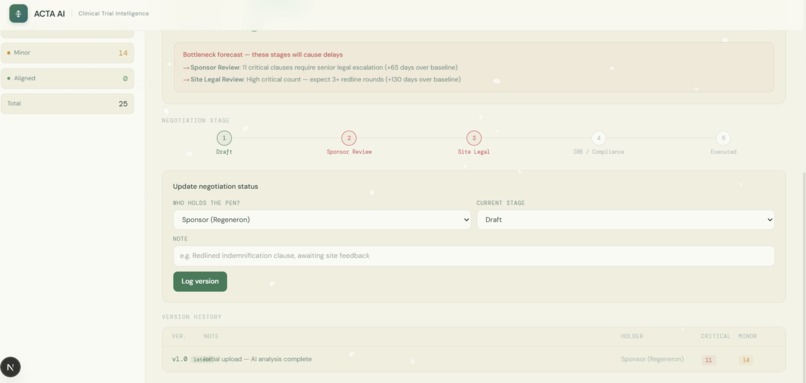
Task: Click the Sponsor (Regeneron) holder cell
Action: [652, 359]
